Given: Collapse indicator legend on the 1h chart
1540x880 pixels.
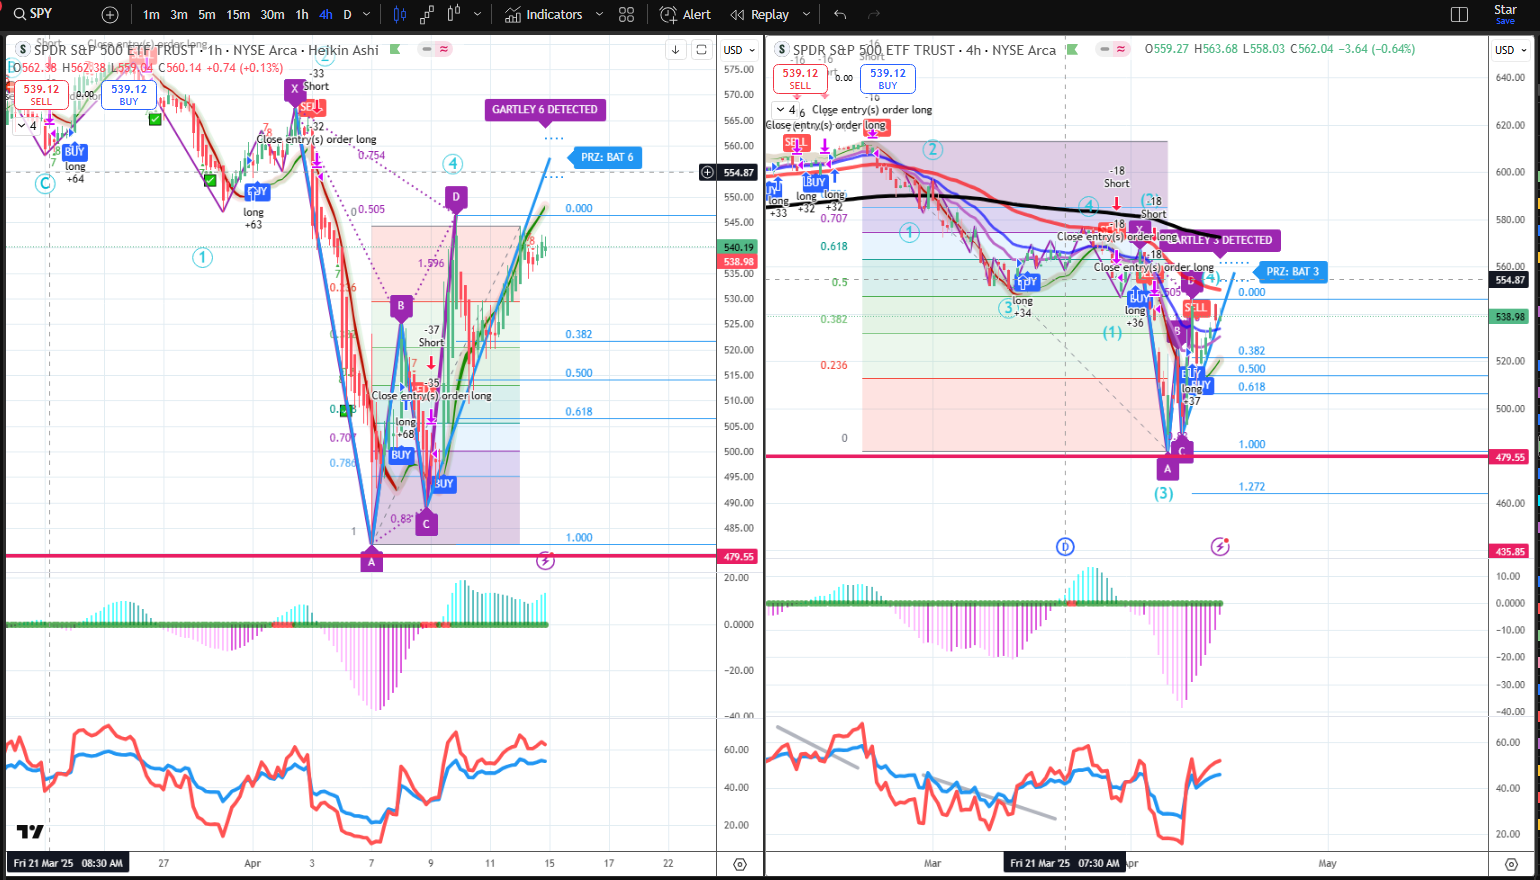Looking at the screenshot, I should coord(27,125).
